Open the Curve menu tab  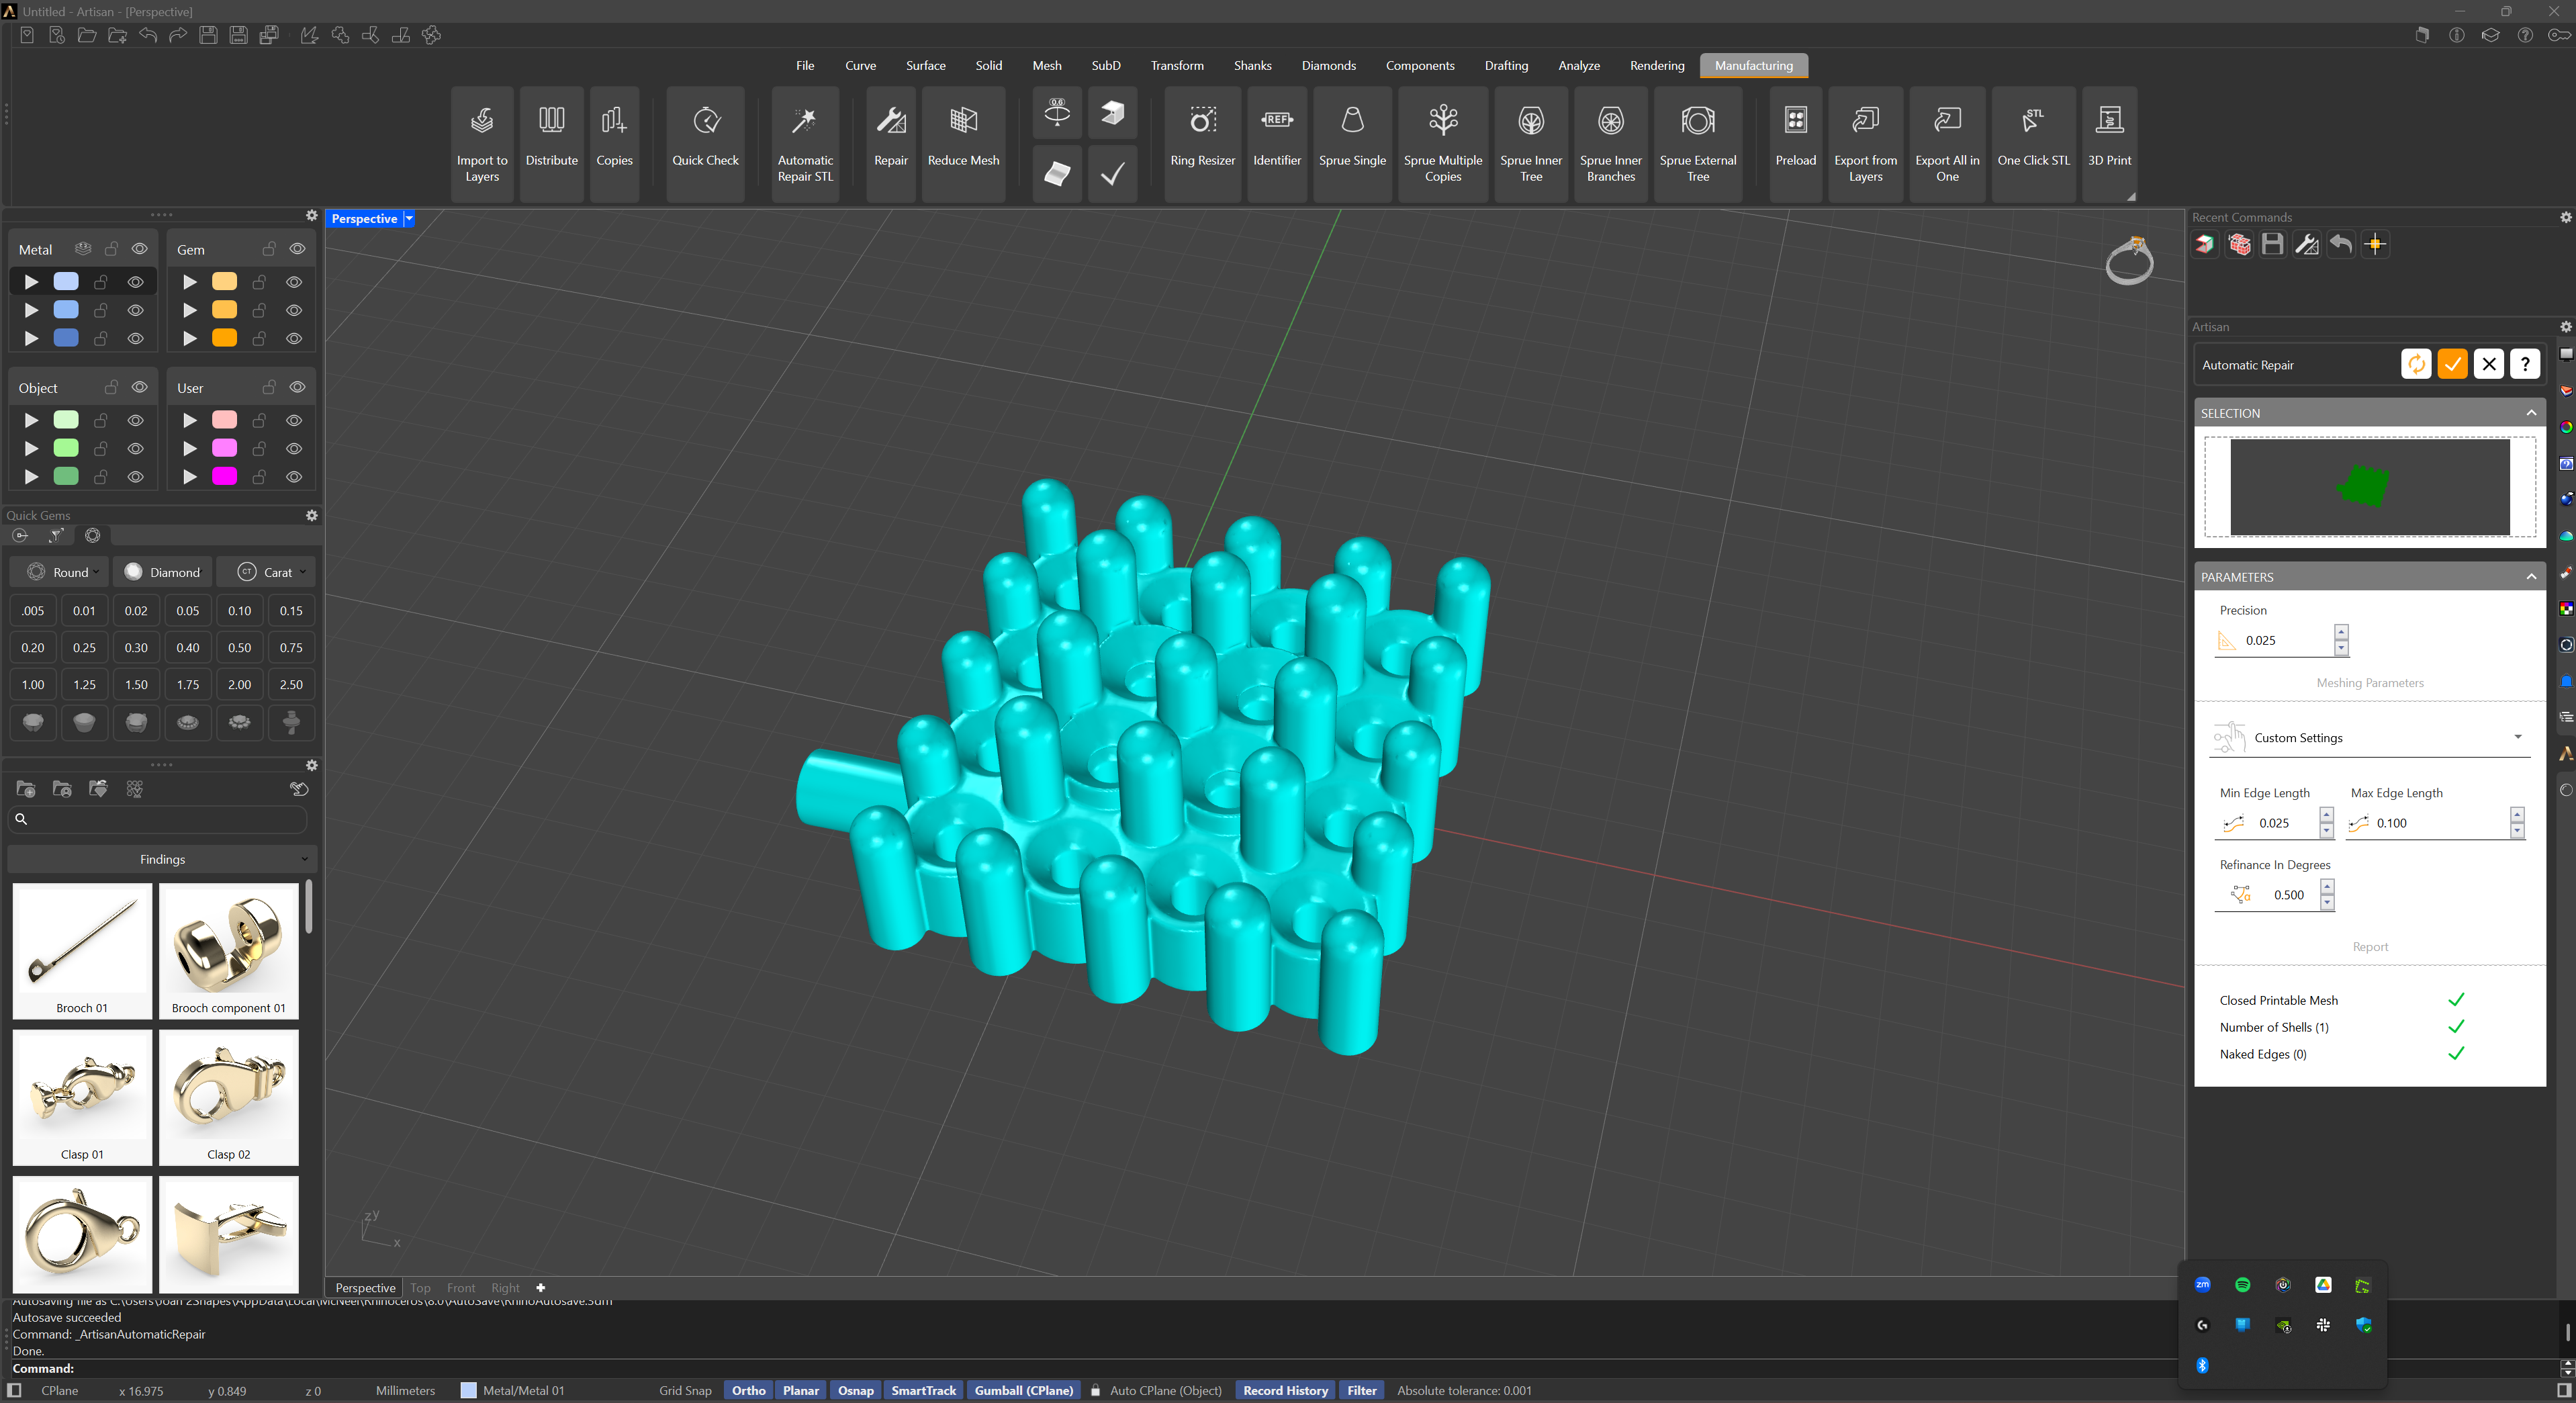(860, 65)
